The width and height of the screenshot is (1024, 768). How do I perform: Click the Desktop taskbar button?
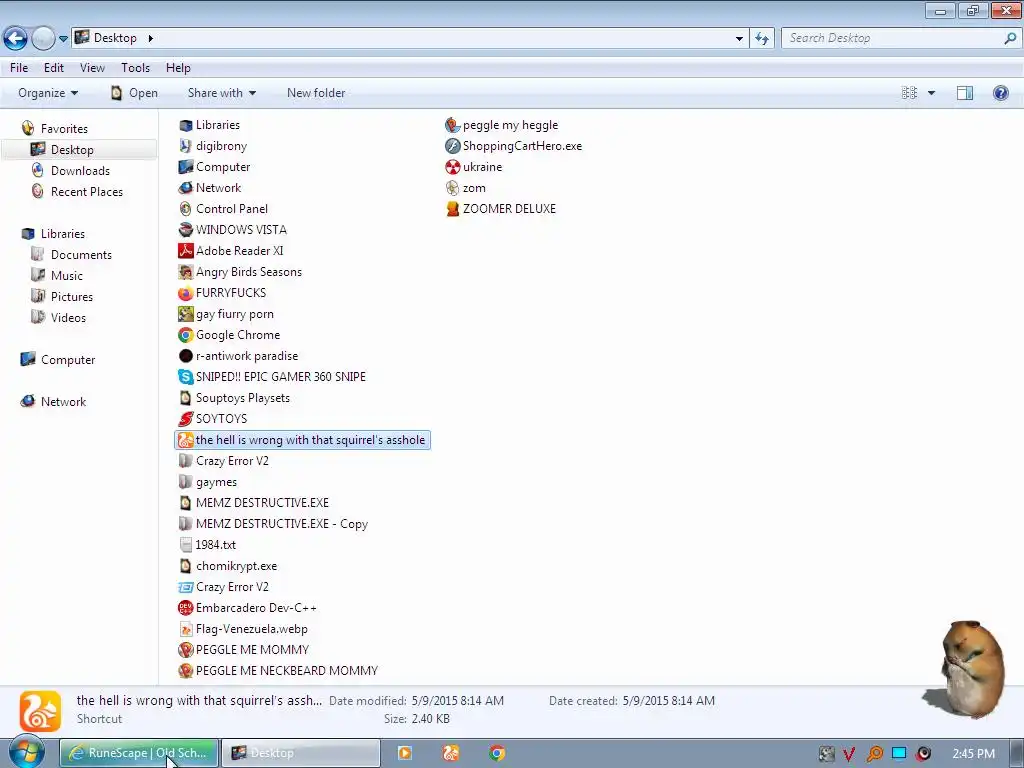click(x=300, y=753)
